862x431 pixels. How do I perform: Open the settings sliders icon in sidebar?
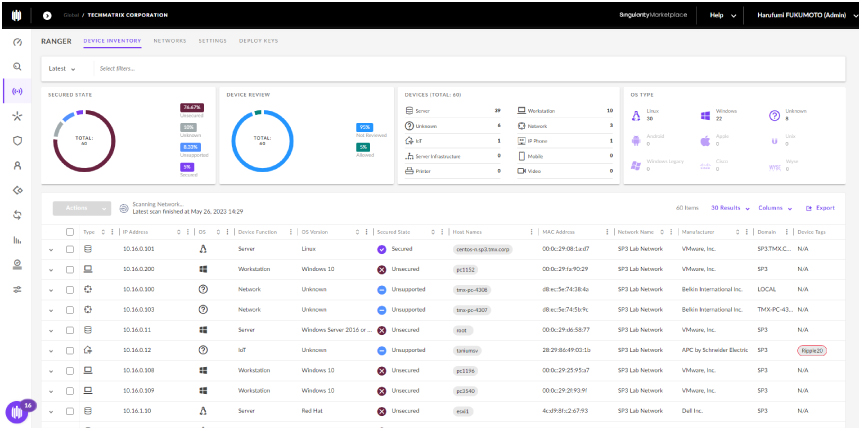click(x=17, y=289)
